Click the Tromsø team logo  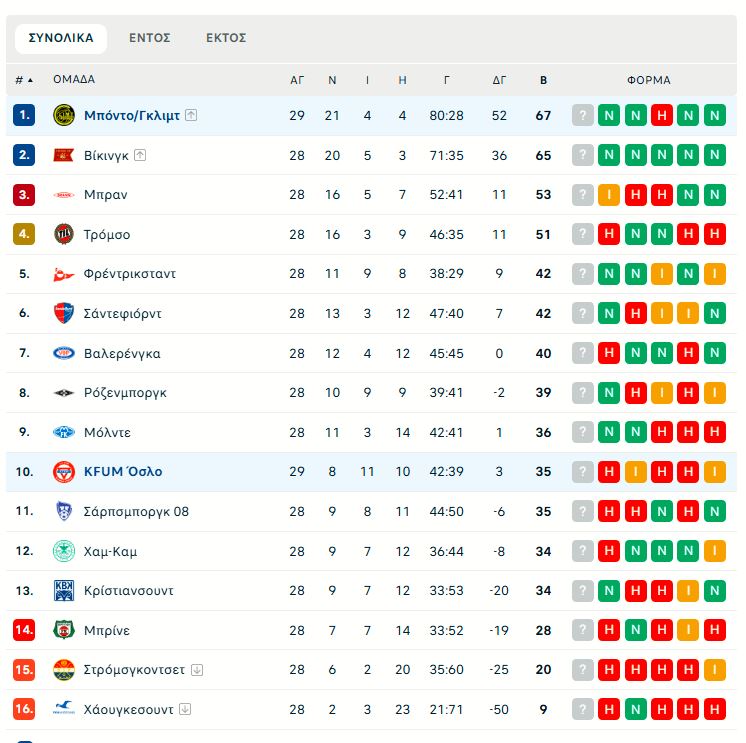coord(64,234)
